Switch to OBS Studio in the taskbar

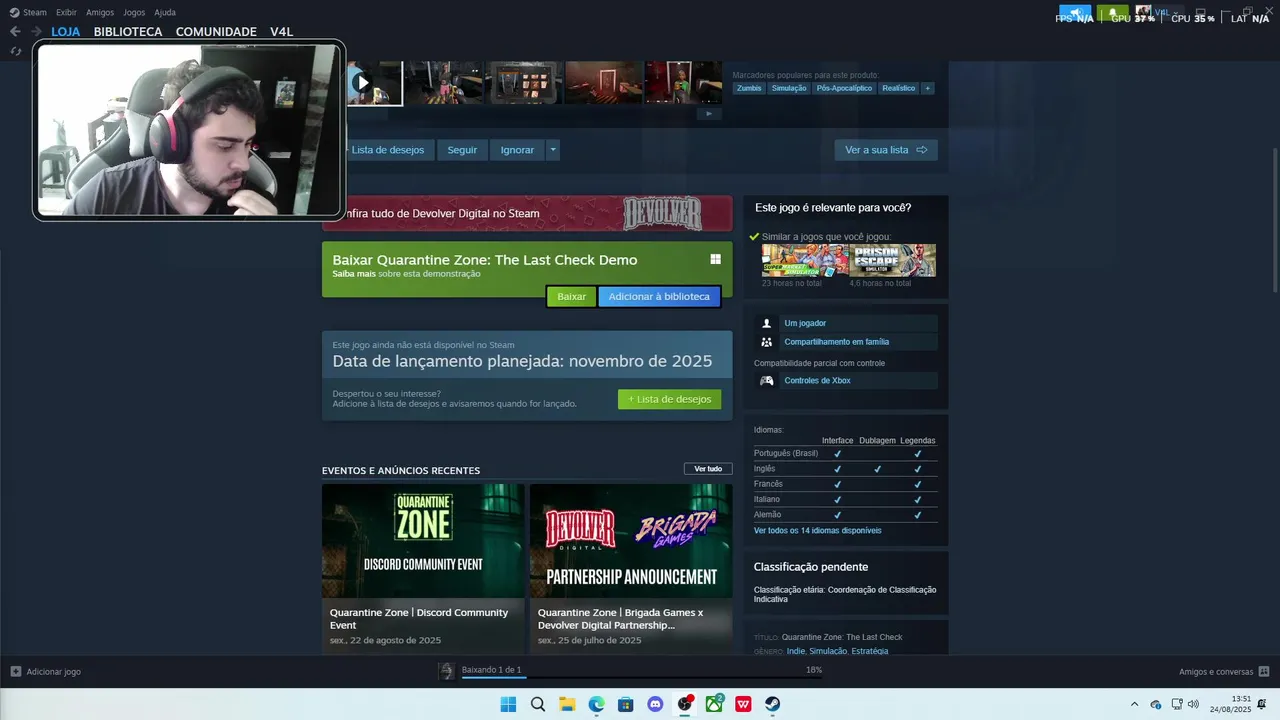pos(685,704)
